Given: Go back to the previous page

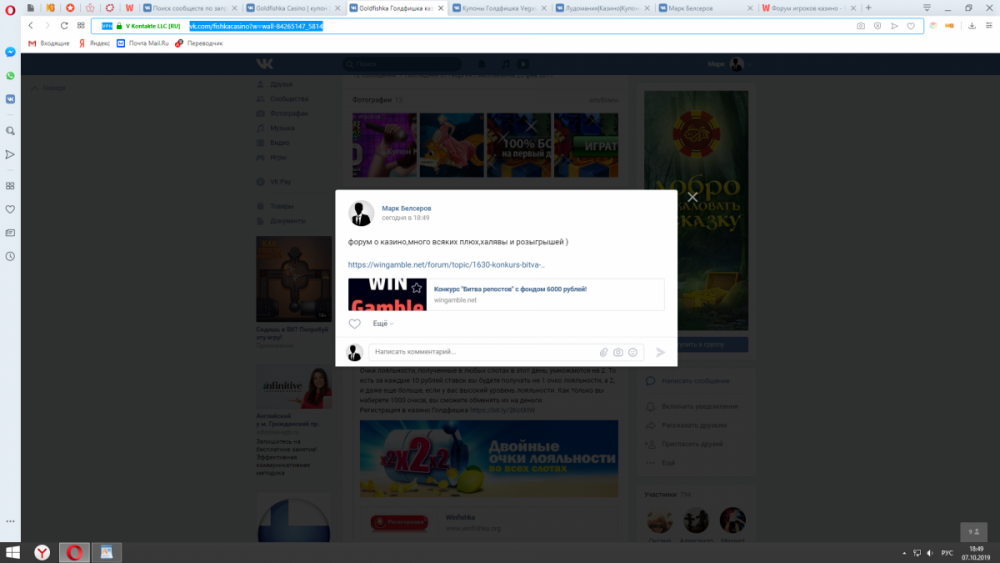Looking at the screenshot, I should pyautogui.click(x=31, y=26).
